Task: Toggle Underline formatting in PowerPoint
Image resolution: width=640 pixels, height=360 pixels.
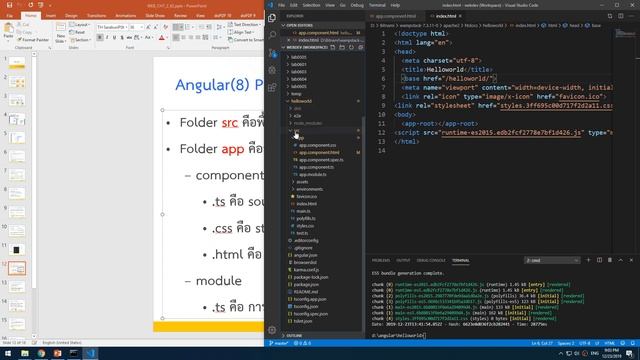Action: click(x=114, y=38)
